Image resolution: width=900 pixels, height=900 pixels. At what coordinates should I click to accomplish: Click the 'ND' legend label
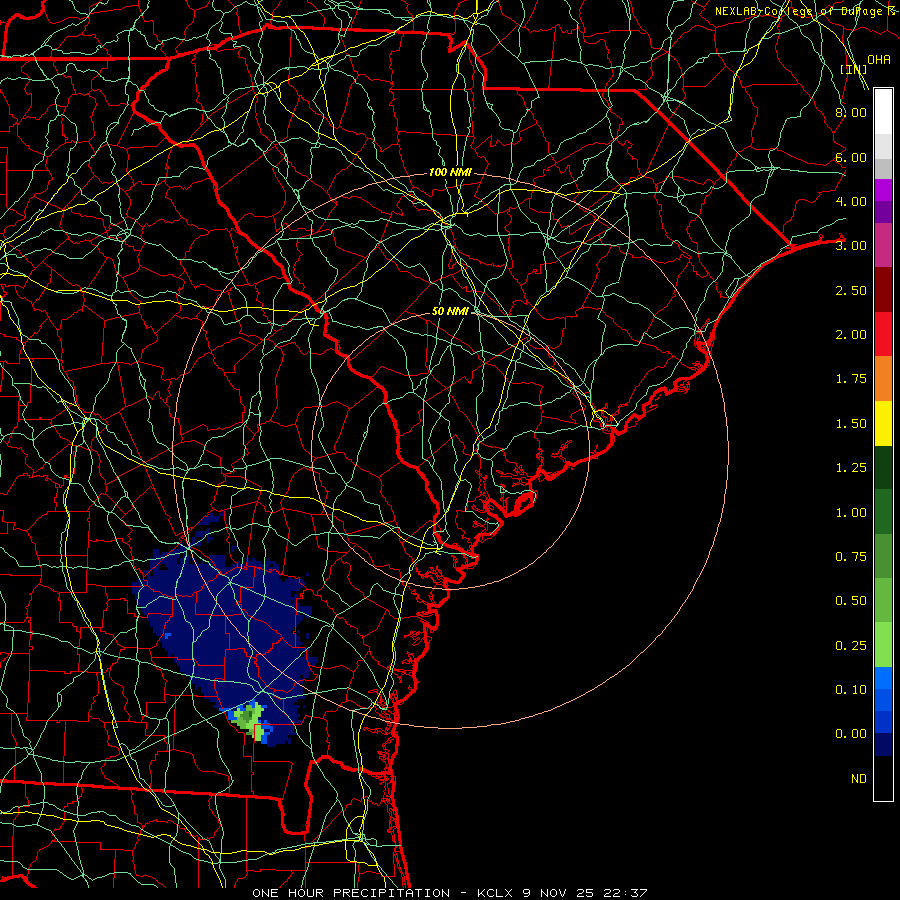click(859, 779)
